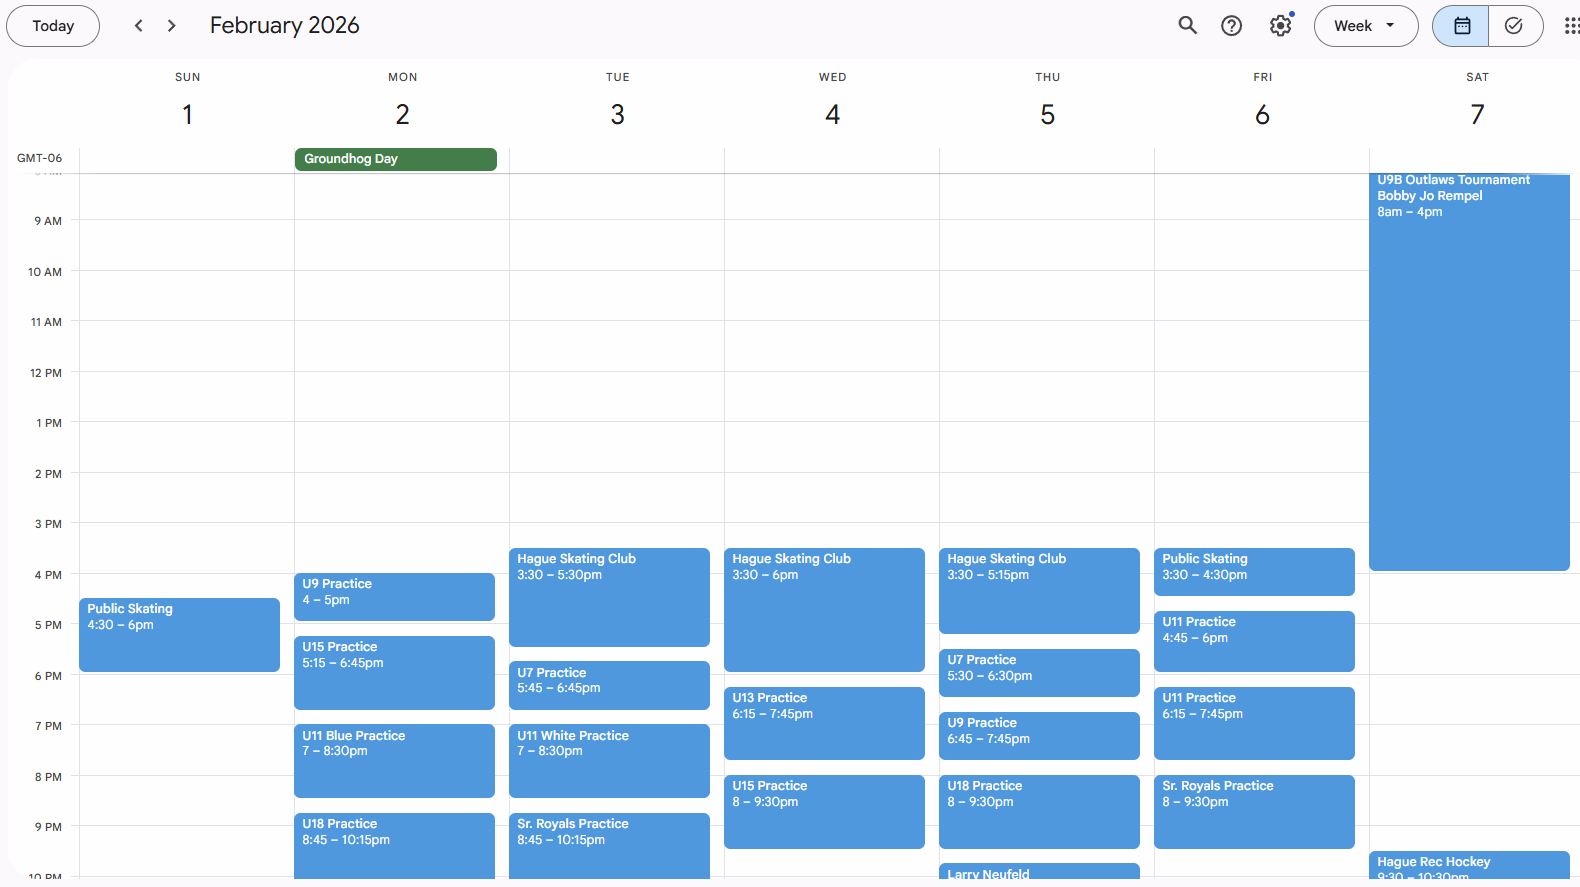Switch to Tasks view
The height and width of the screenshot is (887, 1580).
pos(1514,26)
